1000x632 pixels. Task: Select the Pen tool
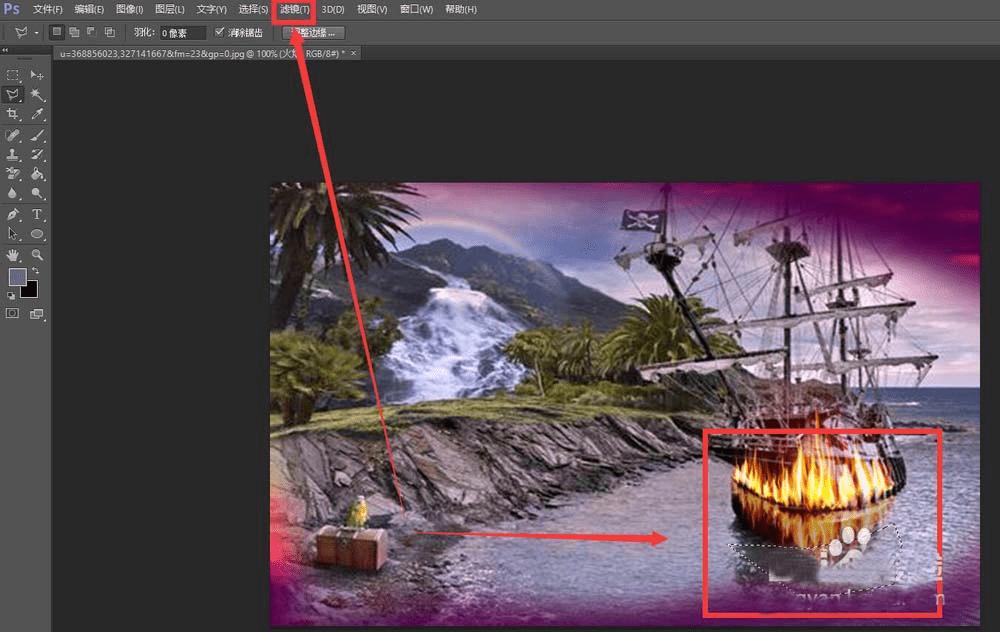[12, 214]
